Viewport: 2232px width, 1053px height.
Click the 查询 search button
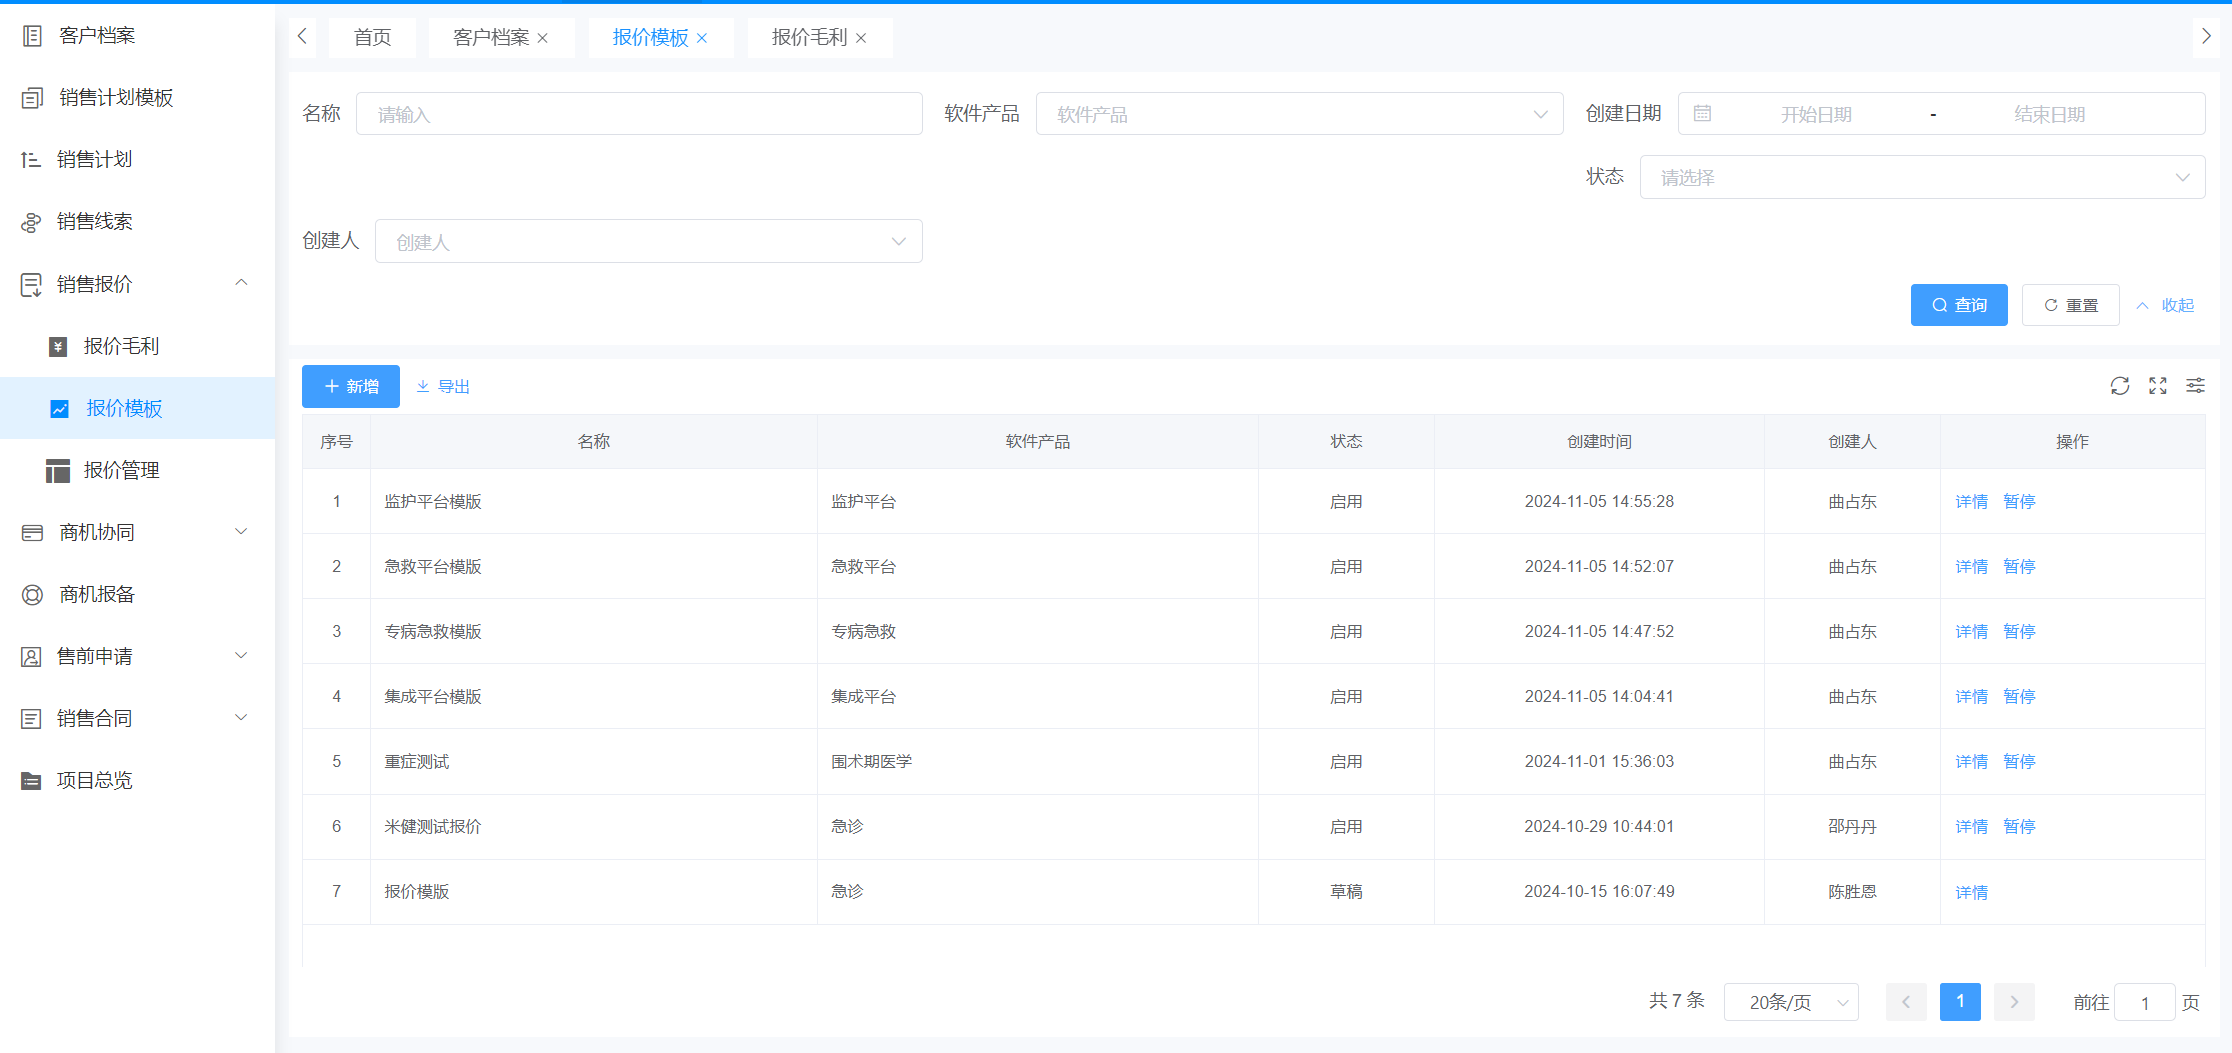coord(1958,305)
